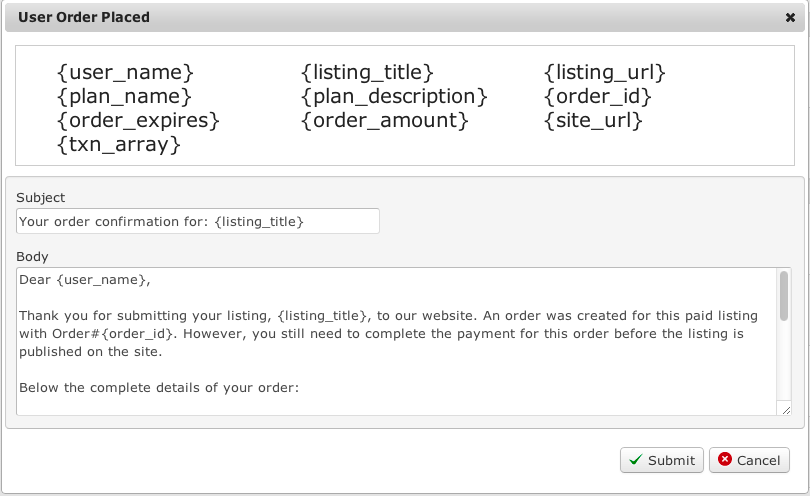Grab the Body text area scrollbar thumb
Image resolution: width=810 pixels, height=496 pixels.
(784, 296)
